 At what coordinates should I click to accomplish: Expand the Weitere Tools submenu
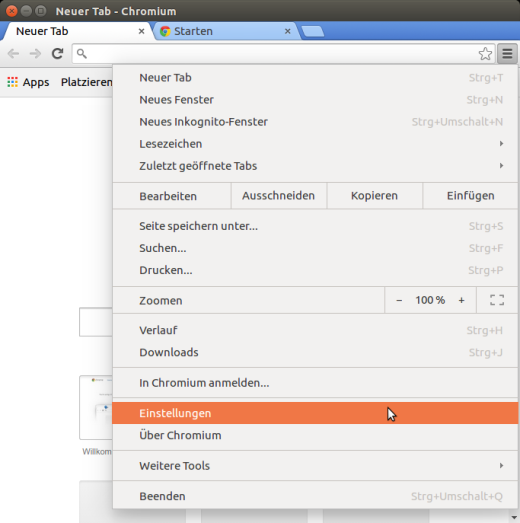tap(315, 466)
